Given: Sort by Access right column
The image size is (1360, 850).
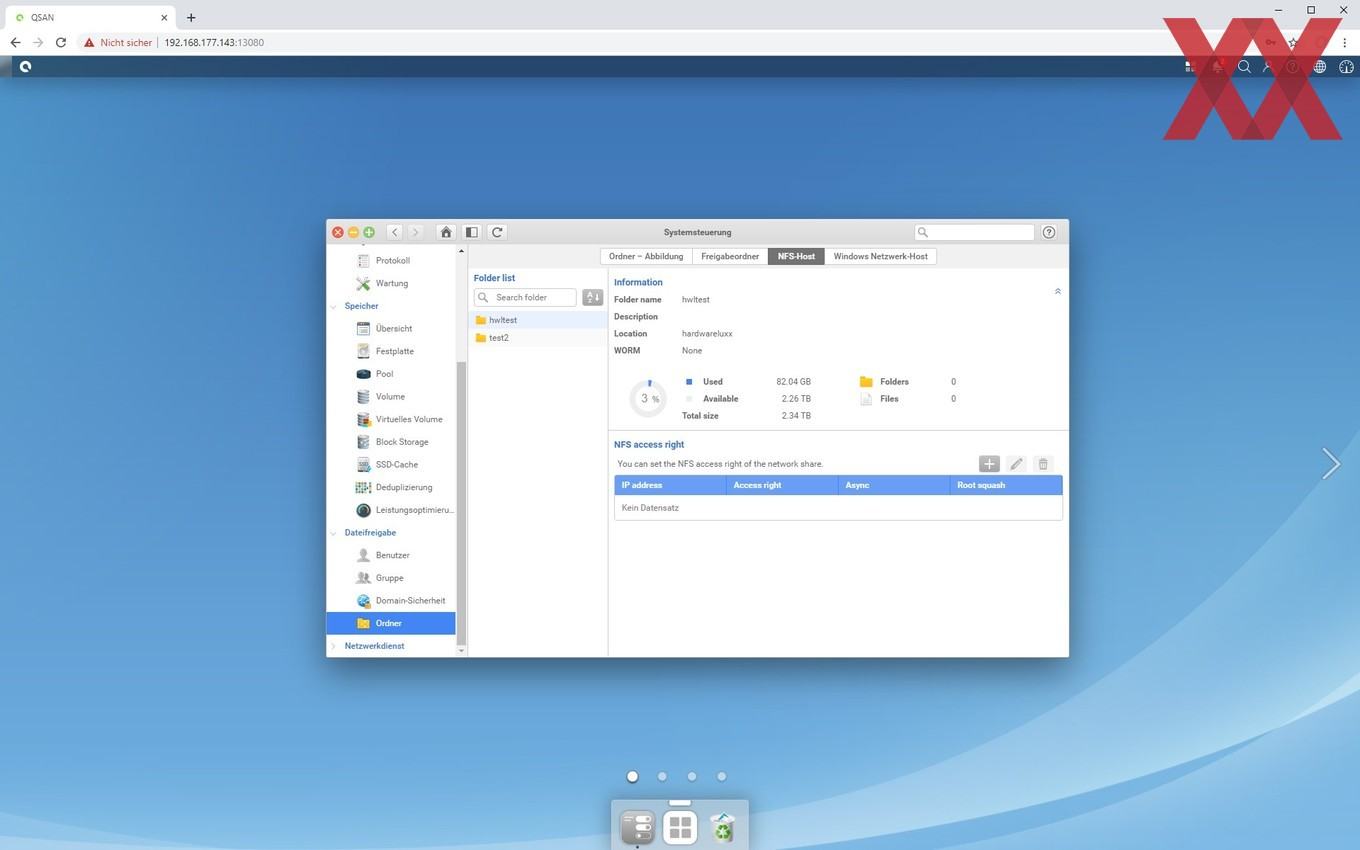Looking at the screenshot, I should point(782,485).
